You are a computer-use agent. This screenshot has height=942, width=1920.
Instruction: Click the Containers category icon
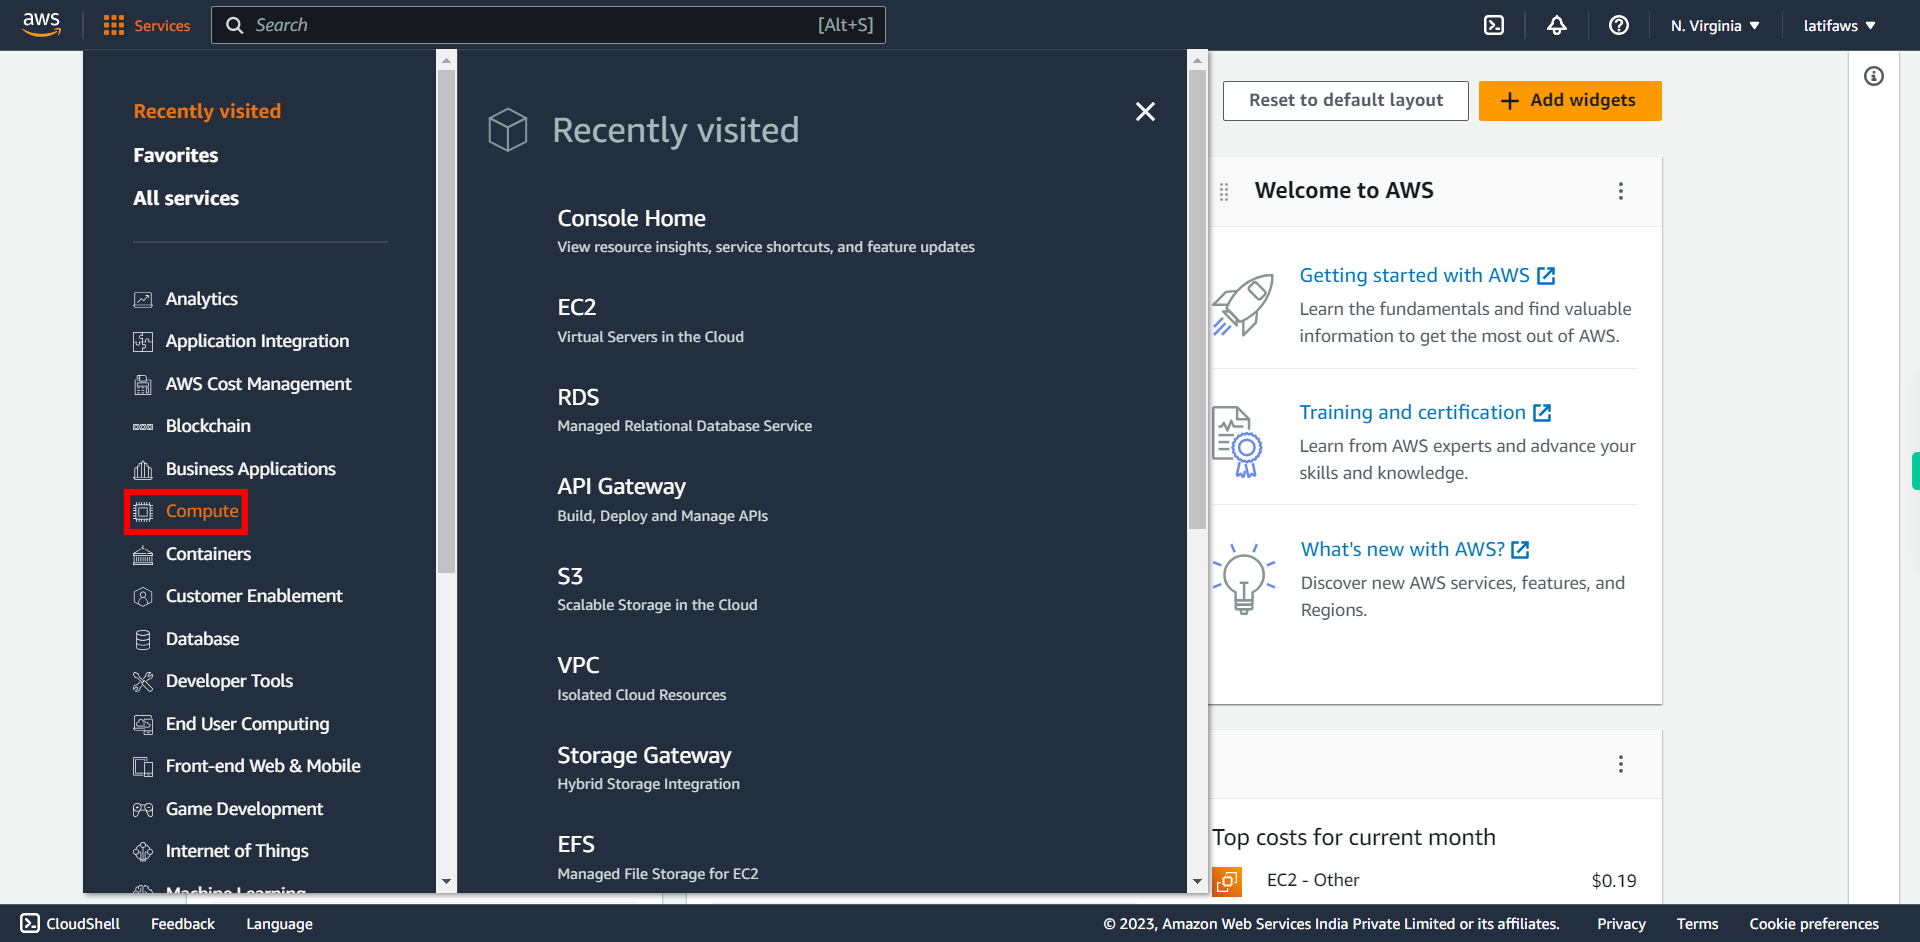[x=143, y=554]
